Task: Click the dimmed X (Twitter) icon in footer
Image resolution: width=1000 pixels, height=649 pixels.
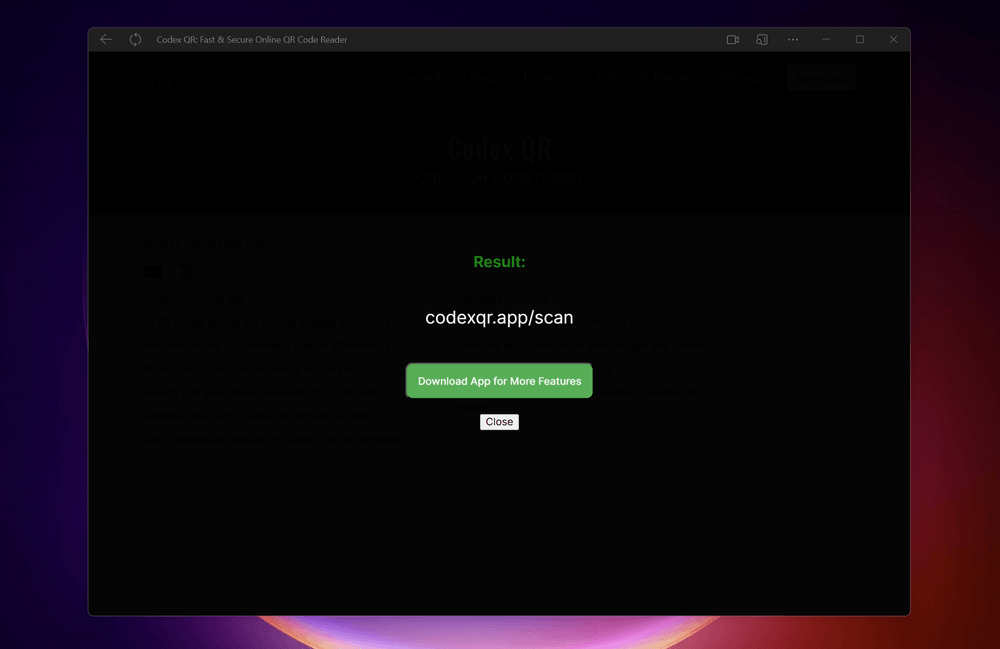Action: coord(187,272)
